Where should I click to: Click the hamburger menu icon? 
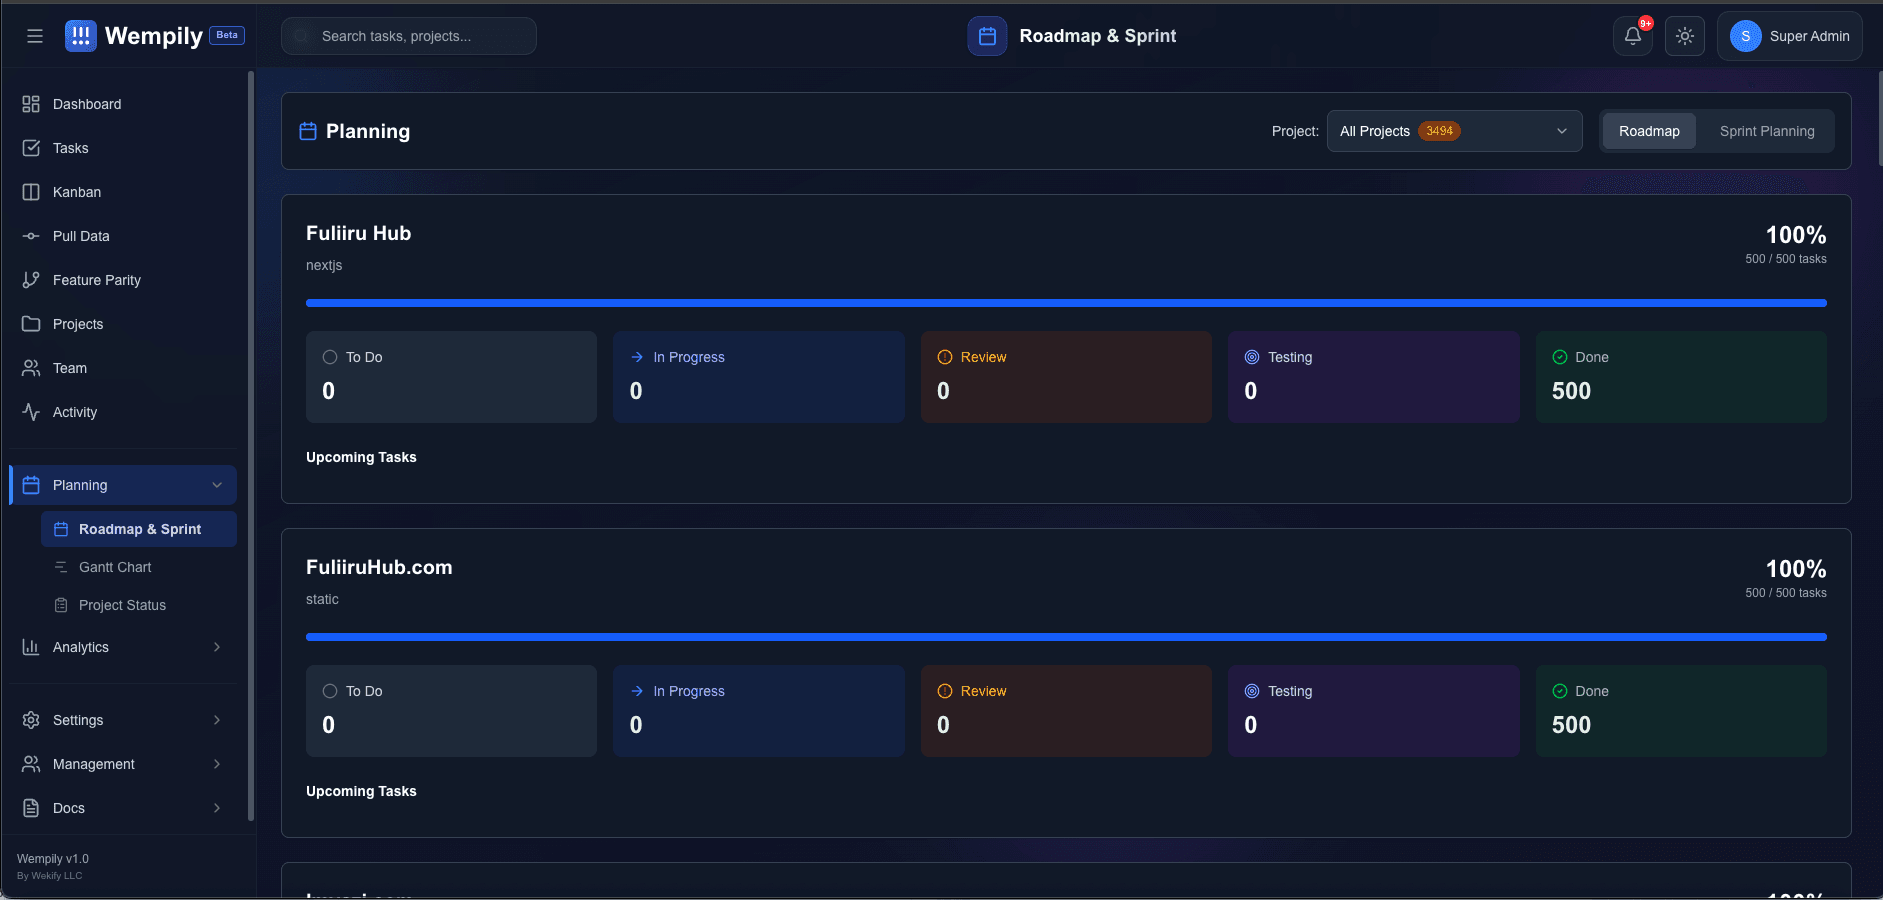tap(35, 36)
